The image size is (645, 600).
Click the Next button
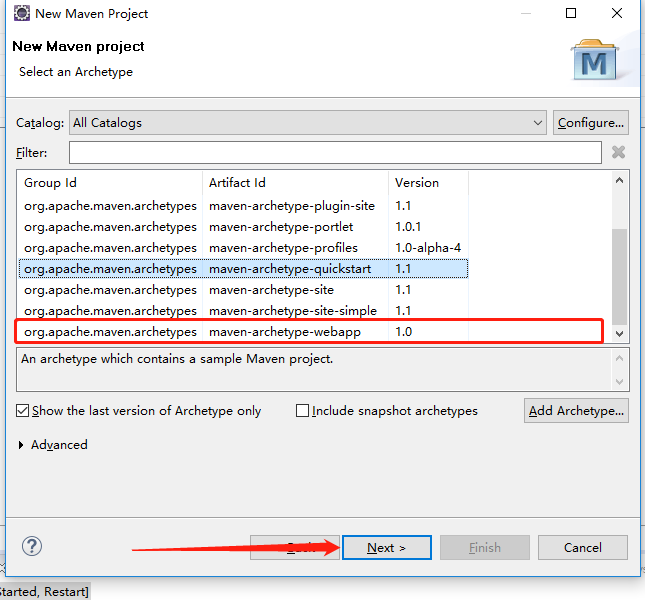387,547
